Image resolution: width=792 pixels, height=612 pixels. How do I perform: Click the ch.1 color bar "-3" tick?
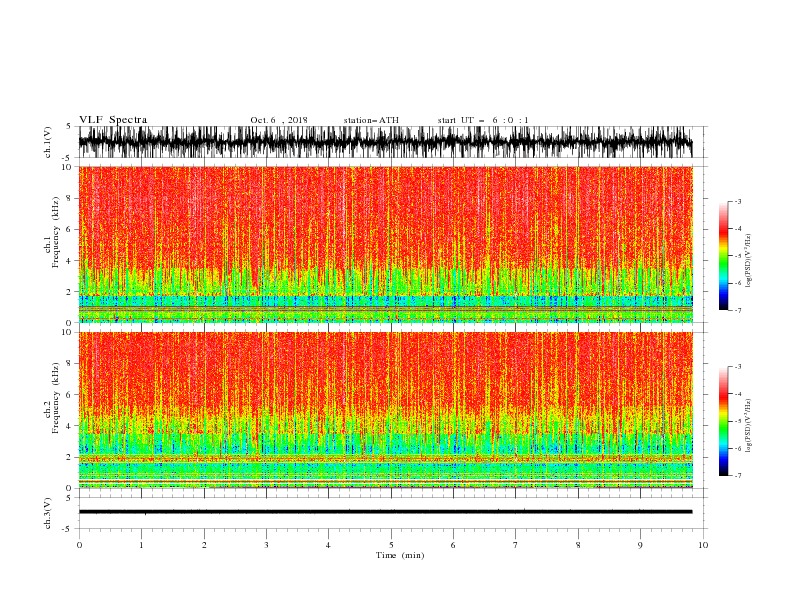point(738,201)
